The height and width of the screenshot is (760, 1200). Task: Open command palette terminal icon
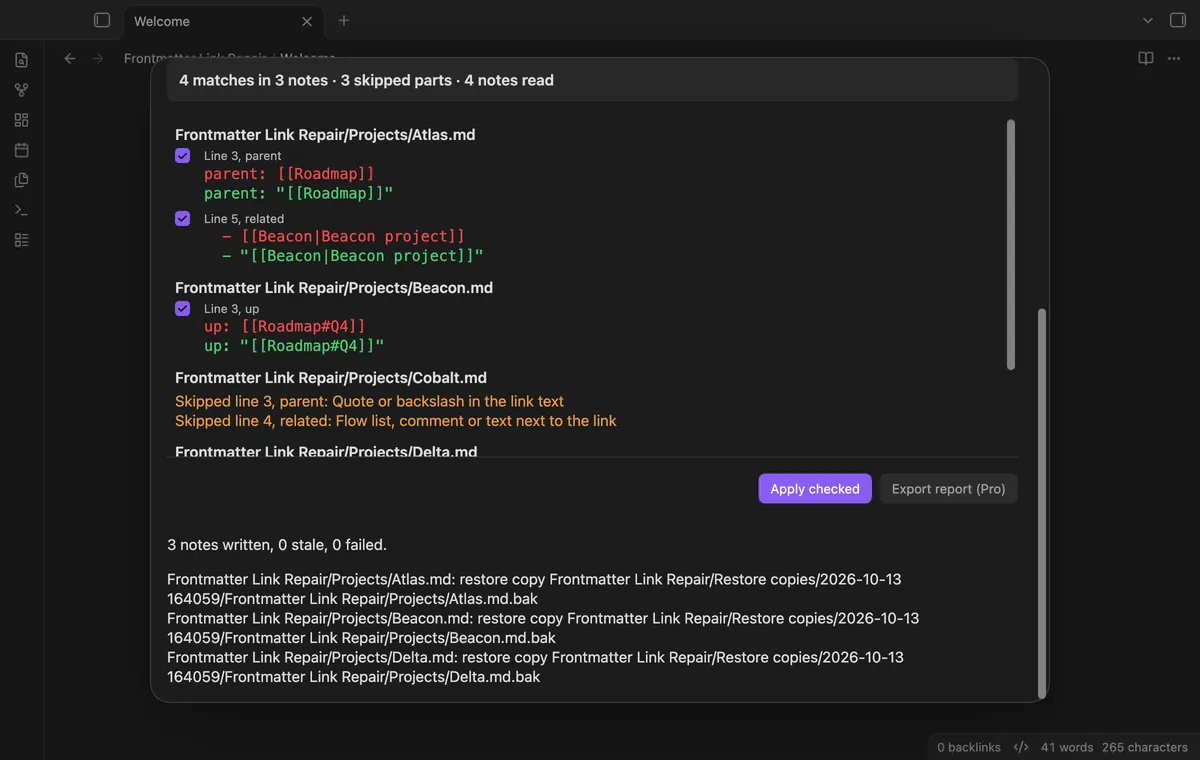click(x=22, y=210)
